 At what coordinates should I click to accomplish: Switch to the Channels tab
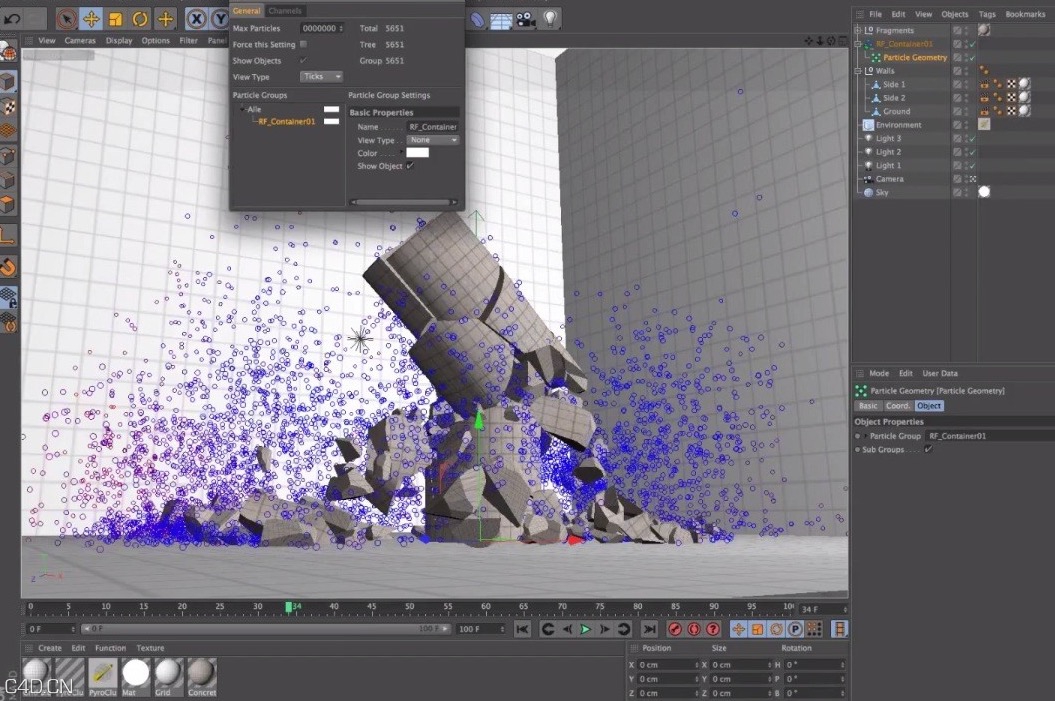click(x=285, y=11)
